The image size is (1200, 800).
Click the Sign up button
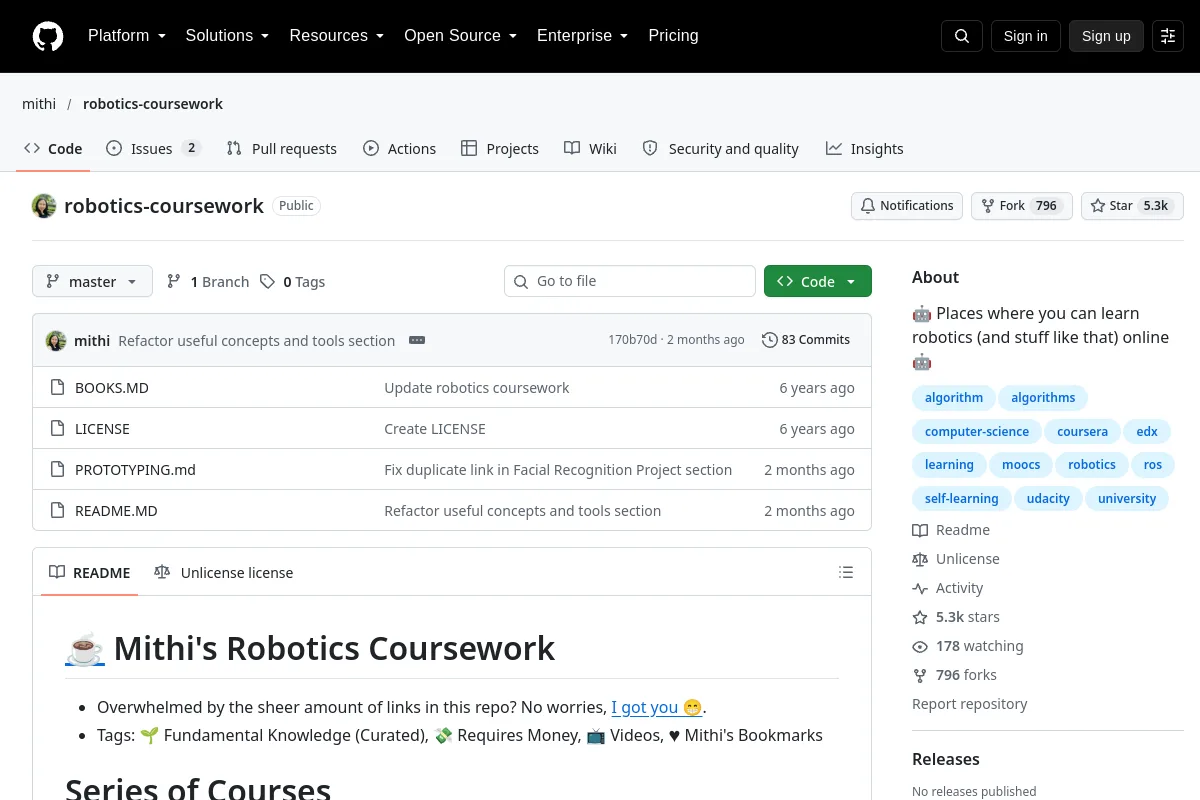point(1106,36)
